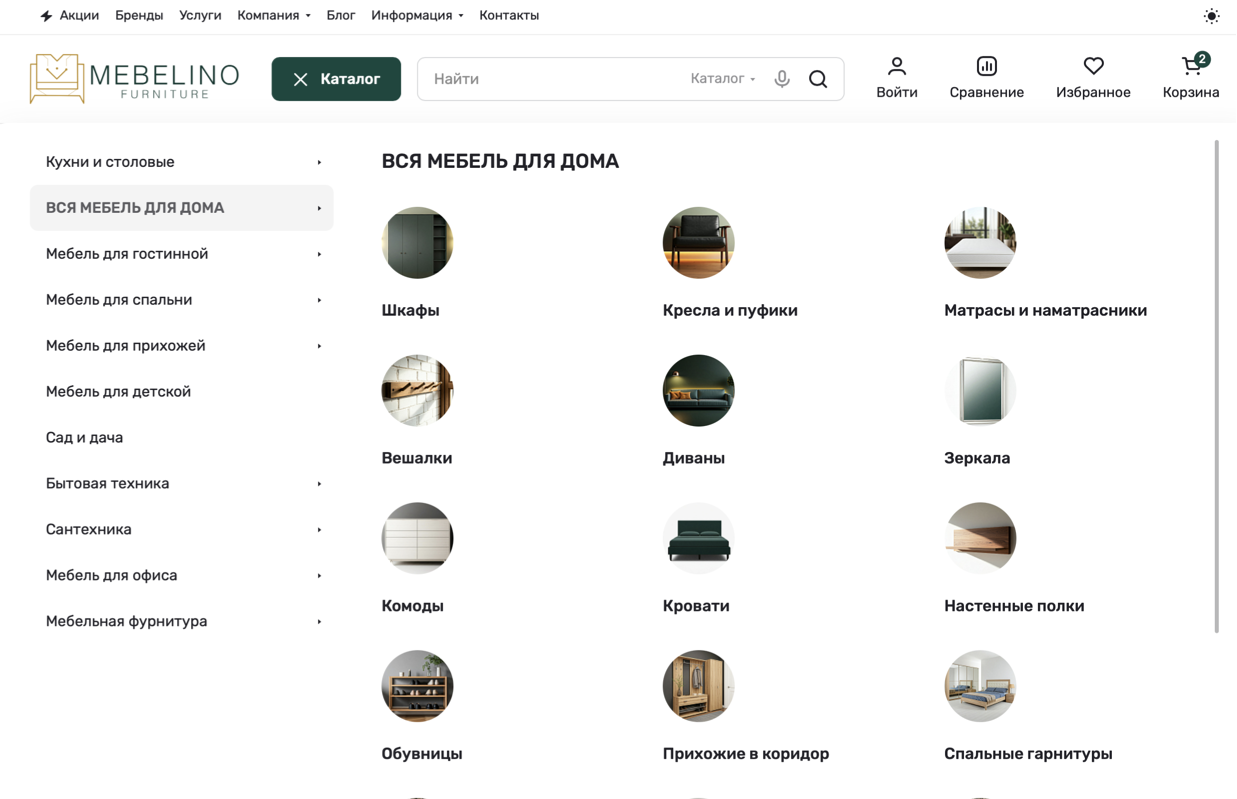Open the Матрасы и наматрасники text link
The image size is (1237, 799).
(x=1045, y=311)
